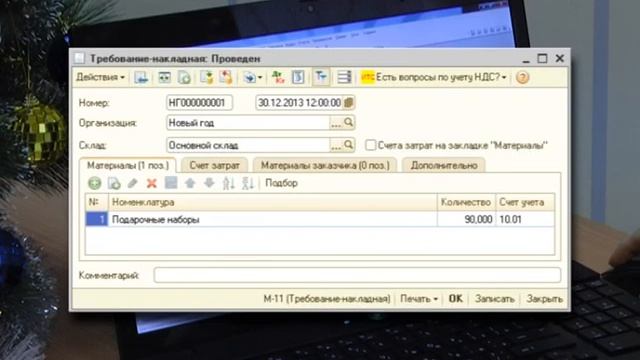
Task: Click the Номенклатура column header
Action: pyautogui.click(x=273, y=202)
